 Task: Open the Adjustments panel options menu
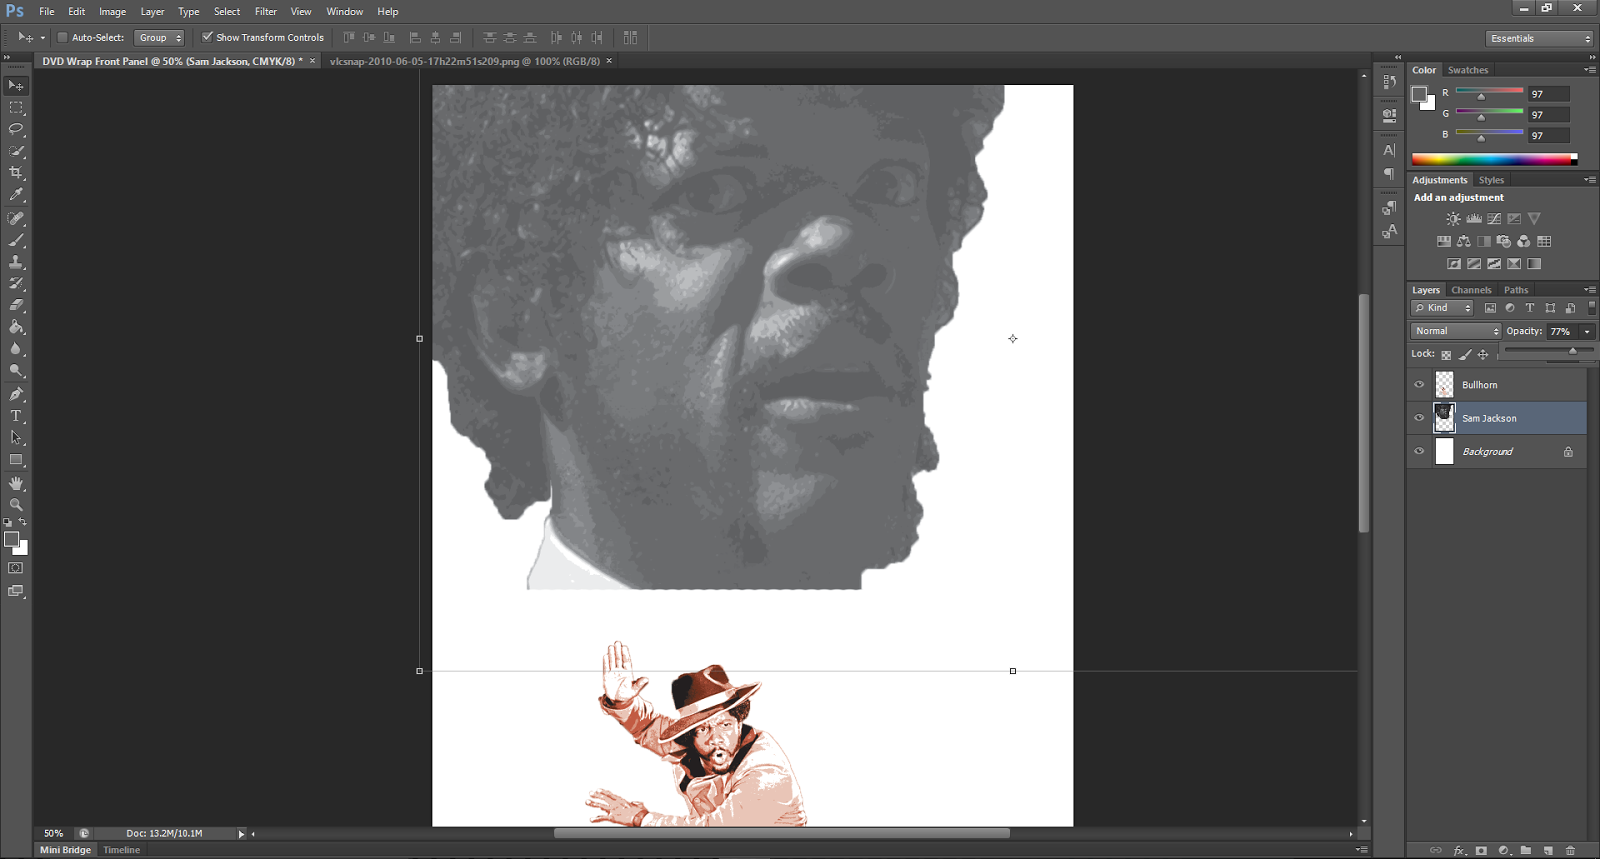[x=1590, y=180]
